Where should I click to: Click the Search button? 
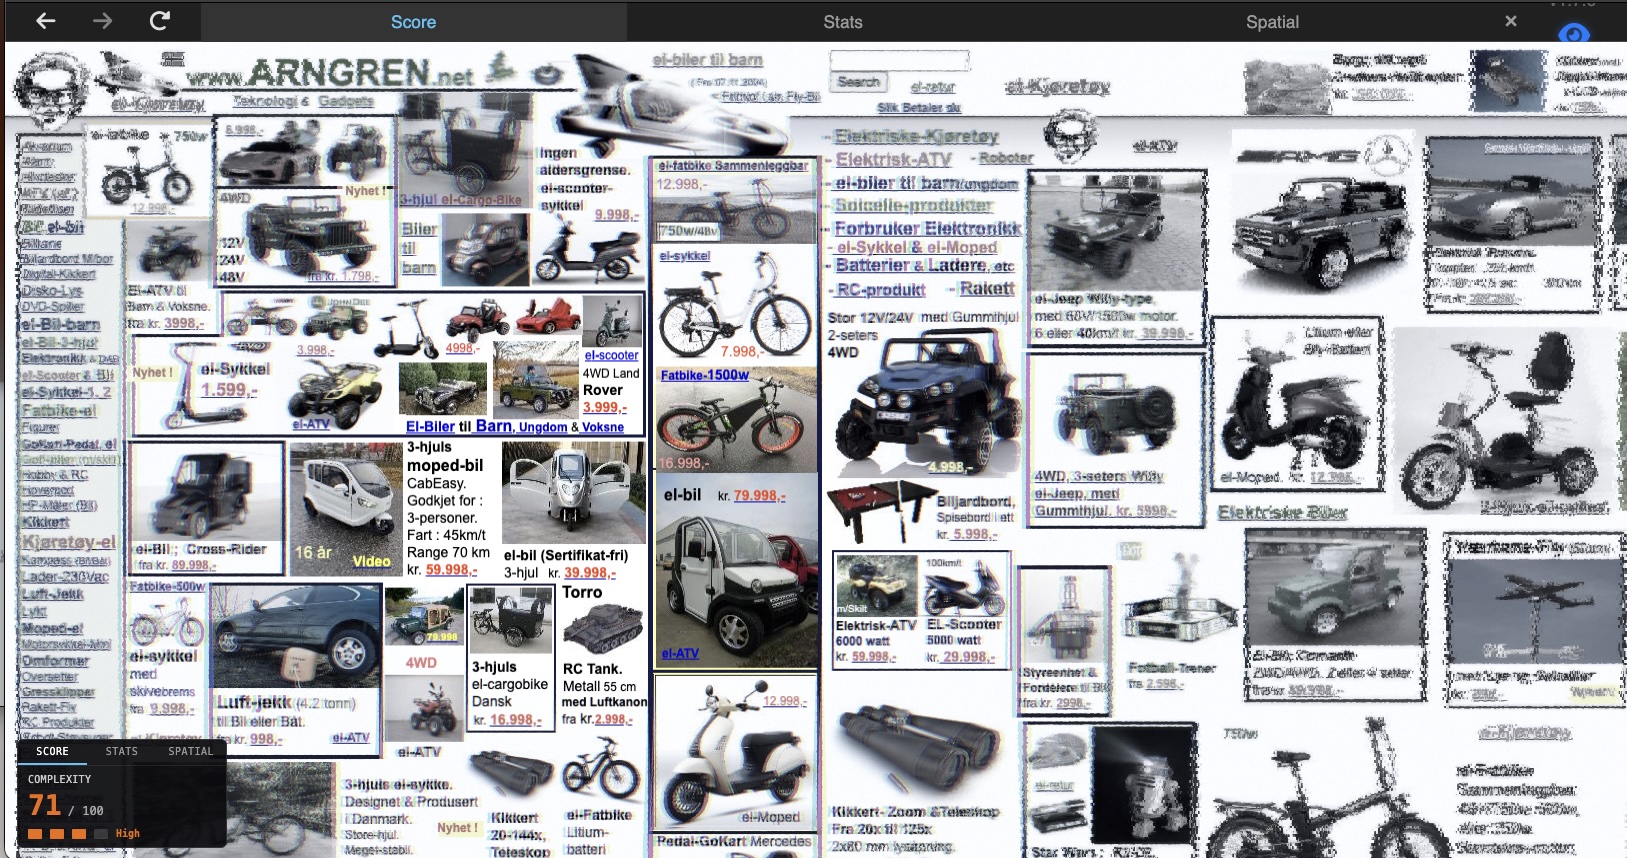point(858,83)
